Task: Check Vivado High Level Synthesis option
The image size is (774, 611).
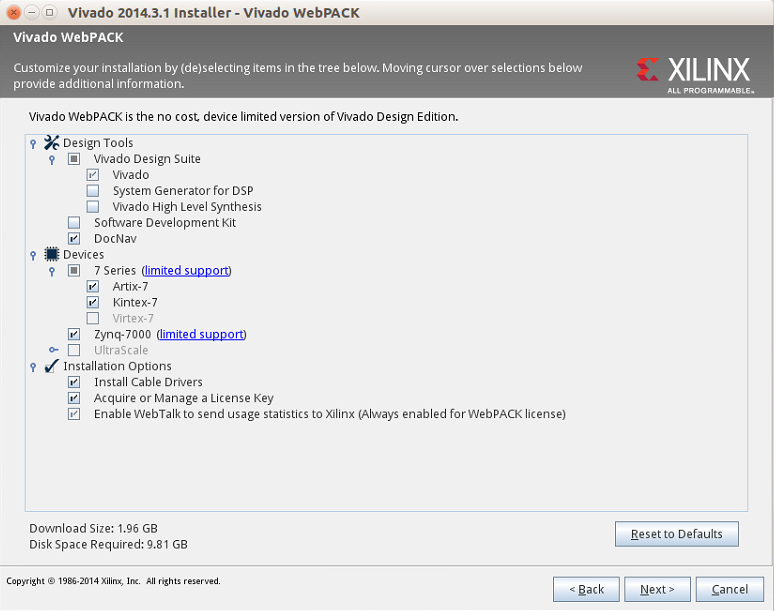Action: pyautogui.click(x=93, y=206)
